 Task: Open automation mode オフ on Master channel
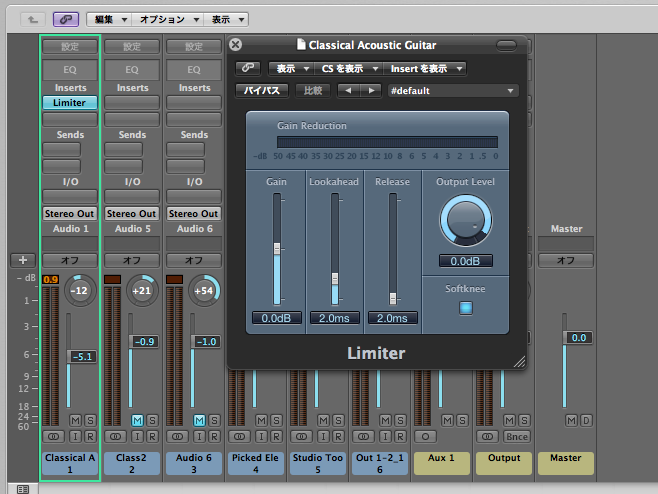[566, 260]
